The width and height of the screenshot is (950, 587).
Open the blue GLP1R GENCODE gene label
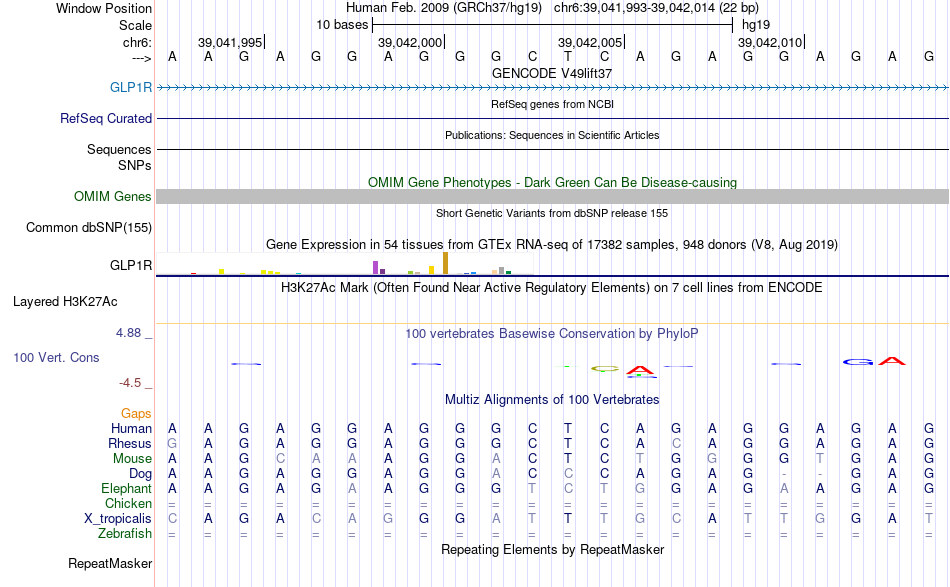tap(131, 87)
